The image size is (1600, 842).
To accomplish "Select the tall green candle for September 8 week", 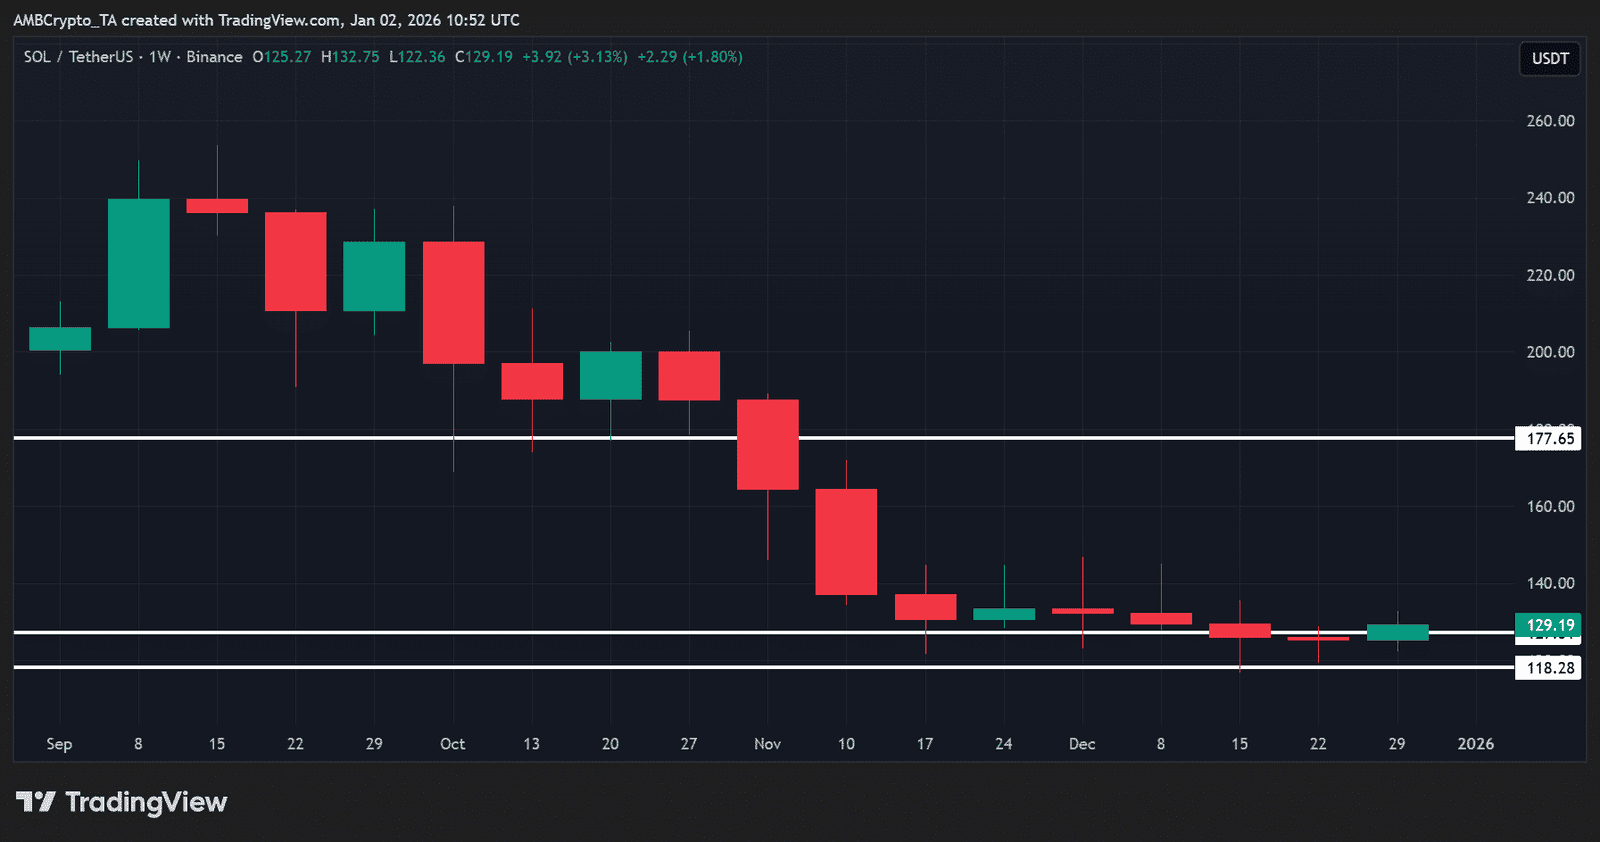I will coord(139,263).
